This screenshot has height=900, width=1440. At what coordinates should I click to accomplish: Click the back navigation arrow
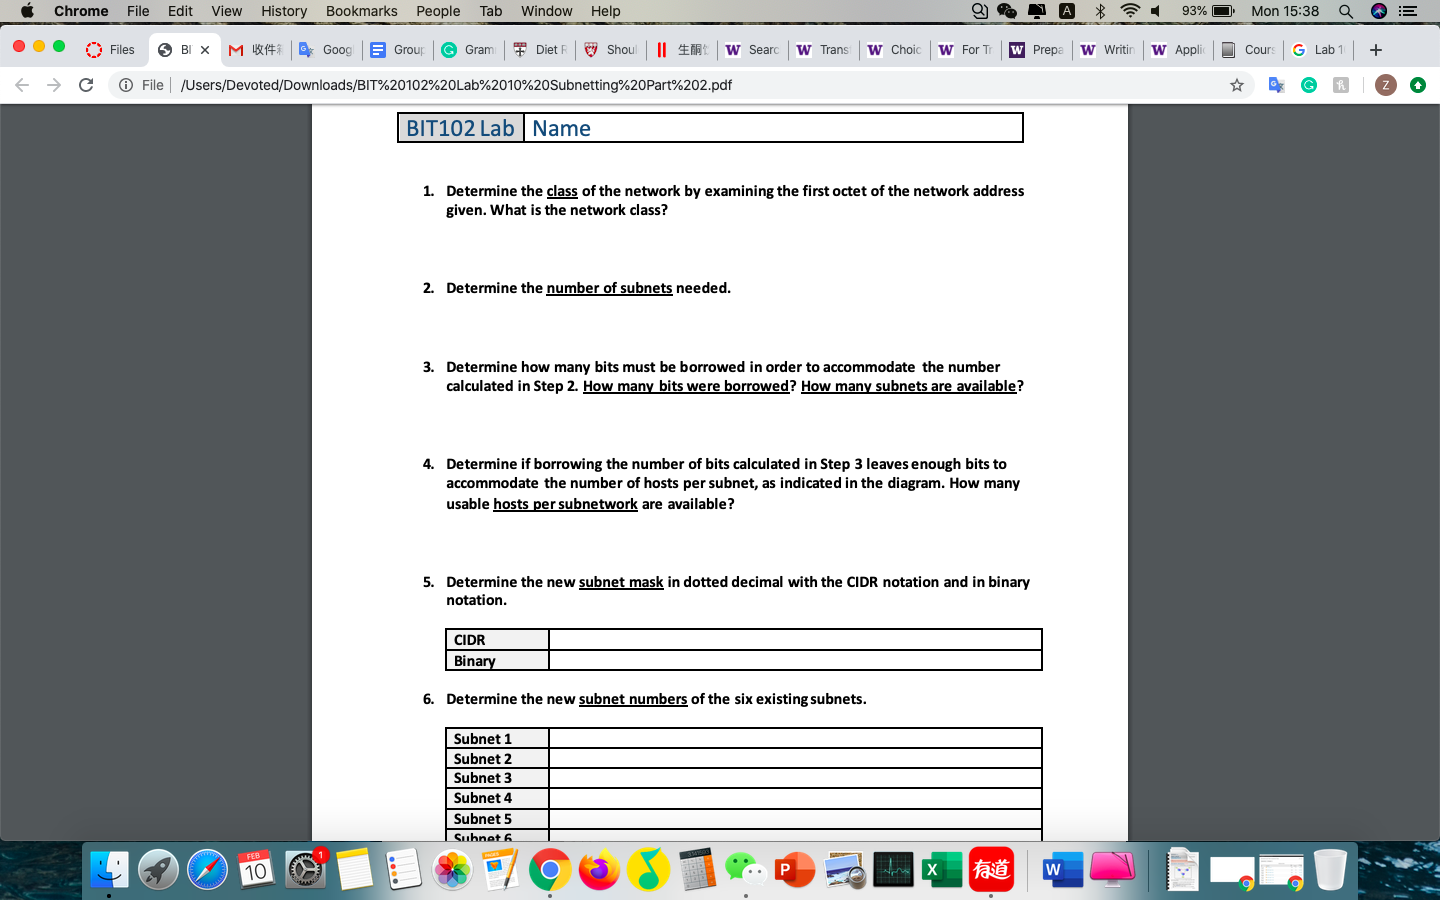pos(21,85)
